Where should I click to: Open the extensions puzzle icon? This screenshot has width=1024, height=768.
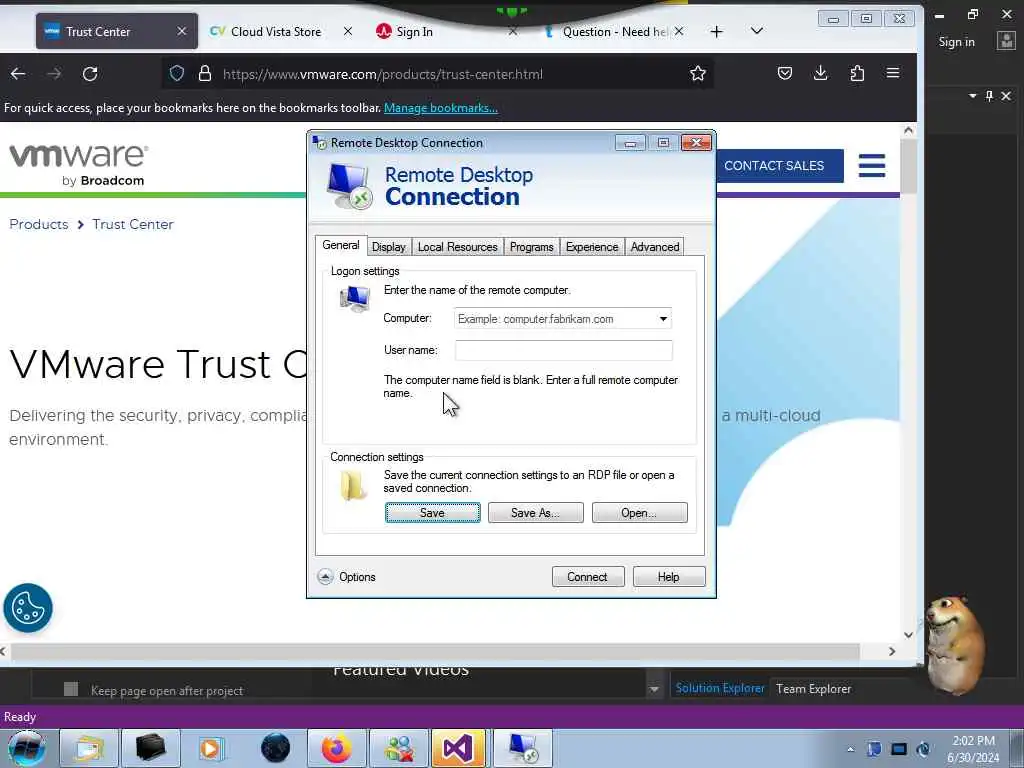(857, 73)
